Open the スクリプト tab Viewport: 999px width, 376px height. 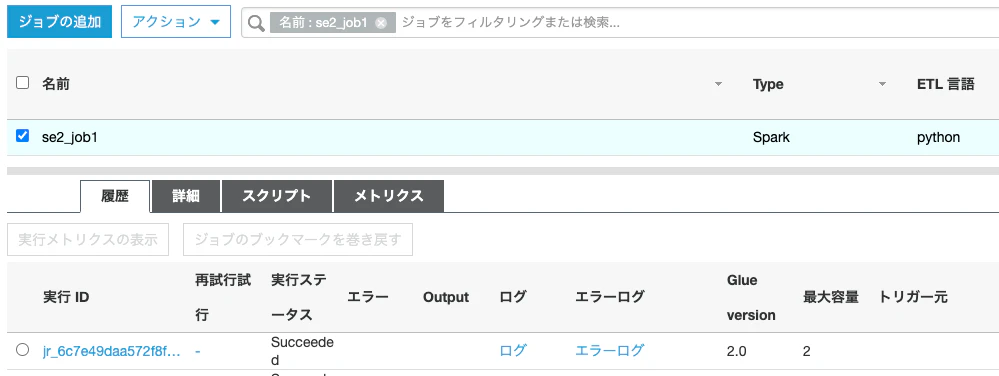tap(277, 196)
